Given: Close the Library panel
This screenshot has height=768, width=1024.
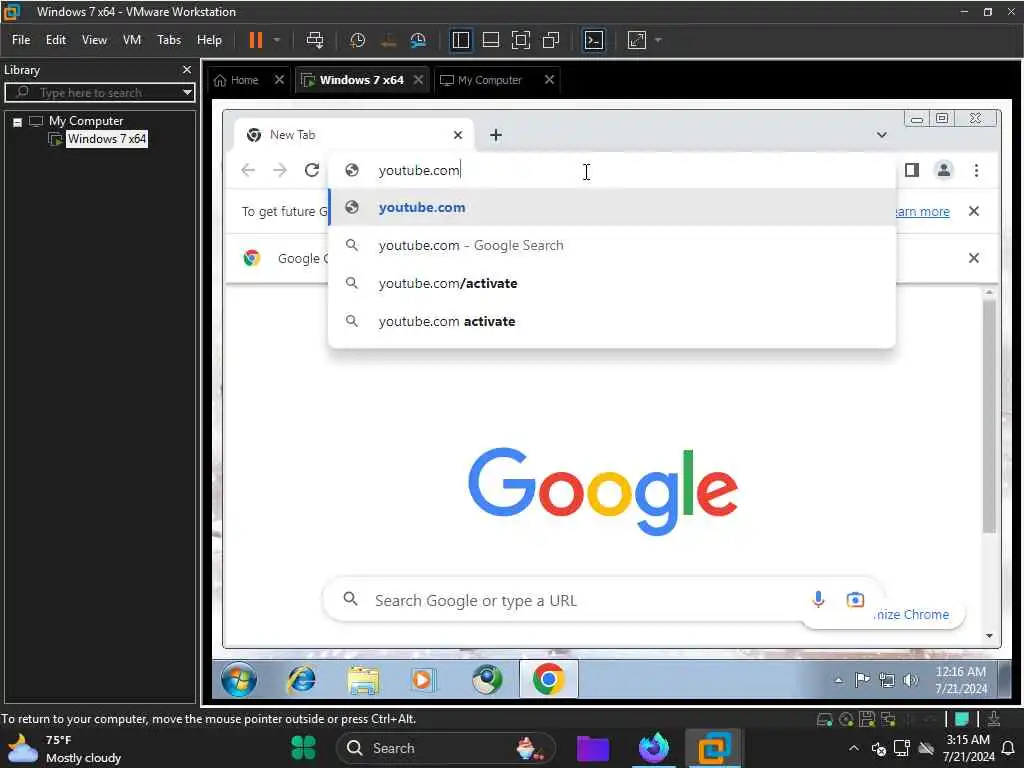Looking at the screenshot, I should coord(187,69).
